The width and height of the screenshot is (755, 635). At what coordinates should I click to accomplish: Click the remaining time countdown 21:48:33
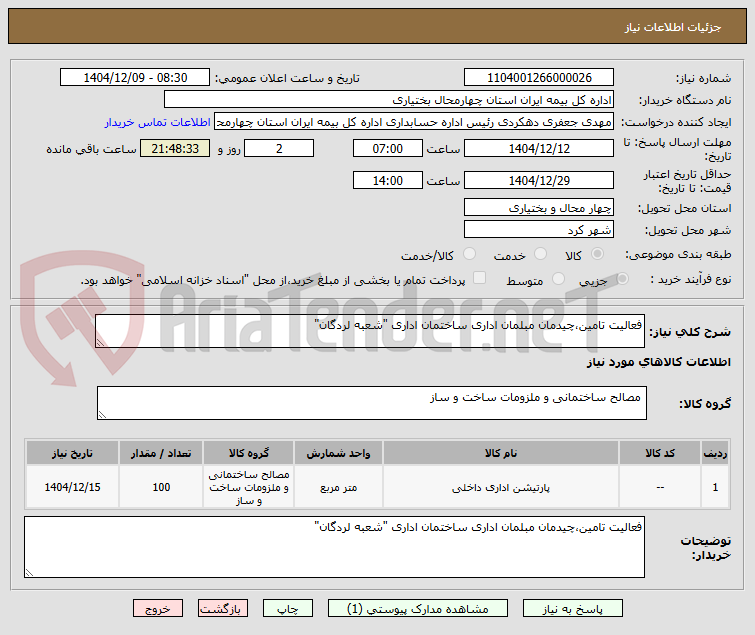point(175,148)
